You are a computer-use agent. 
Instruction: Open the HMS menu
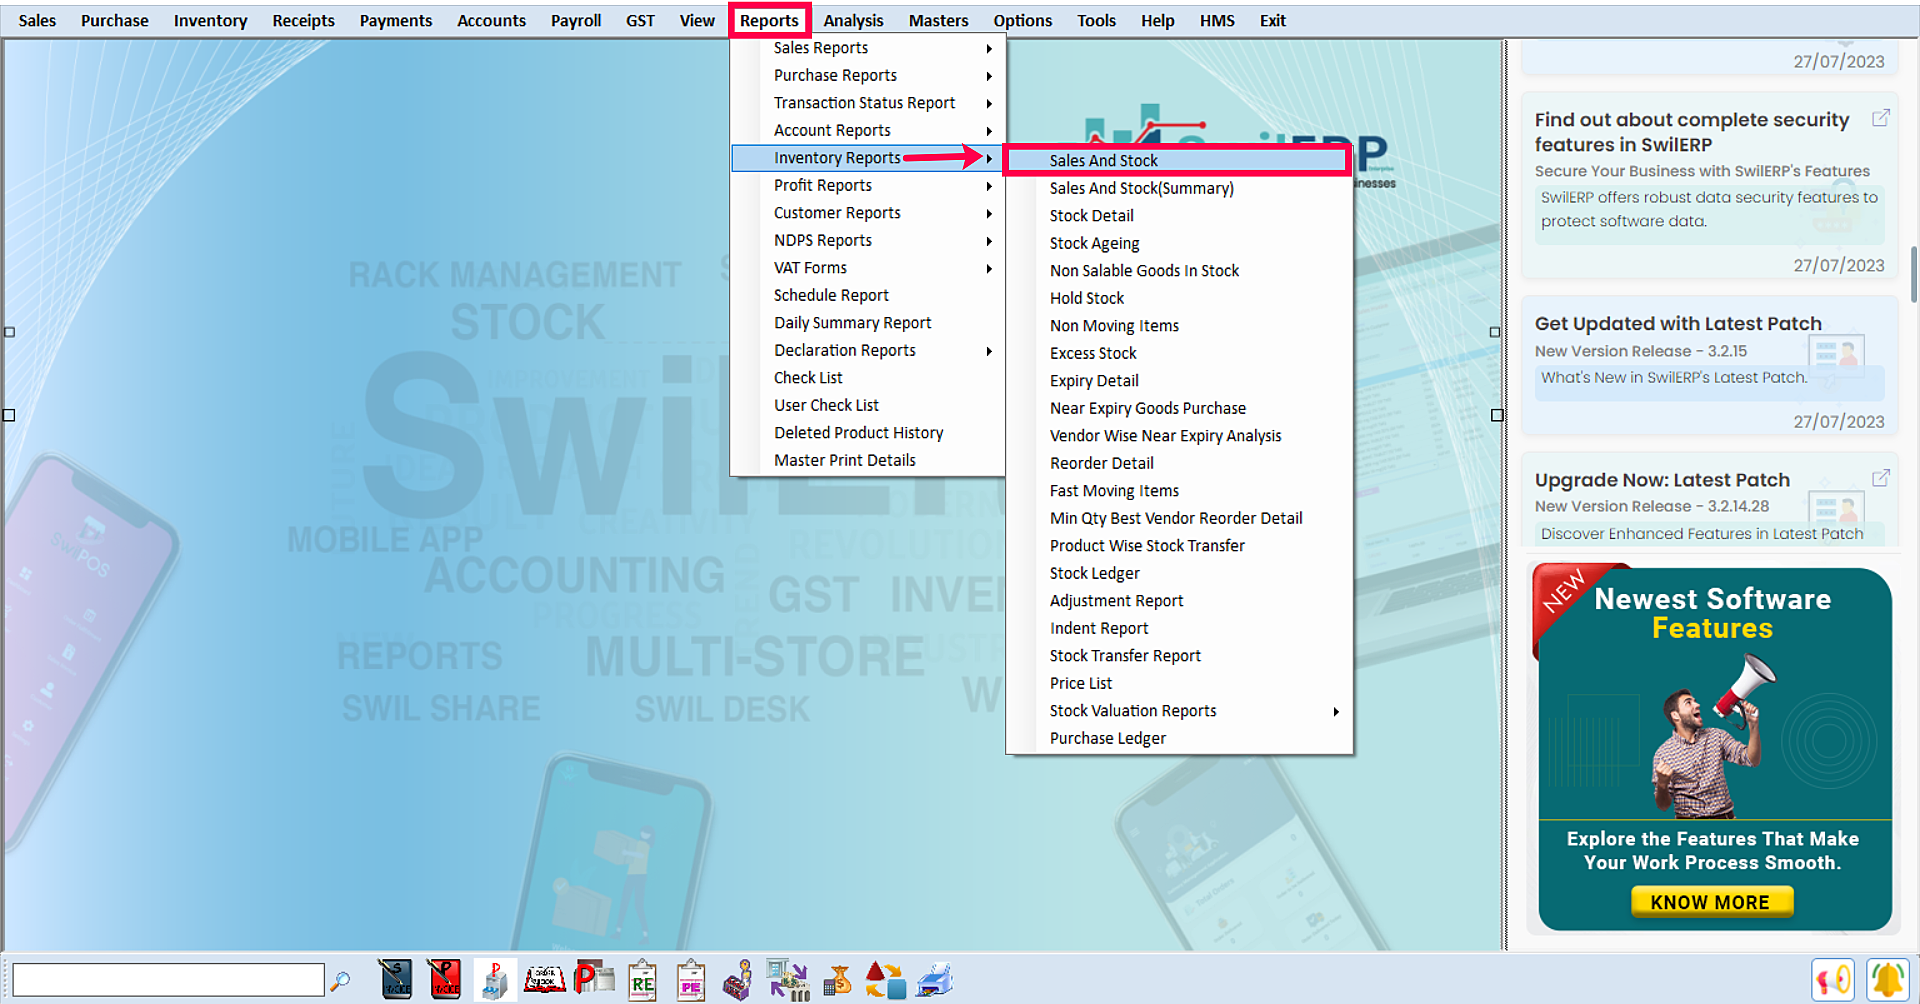1217,20
